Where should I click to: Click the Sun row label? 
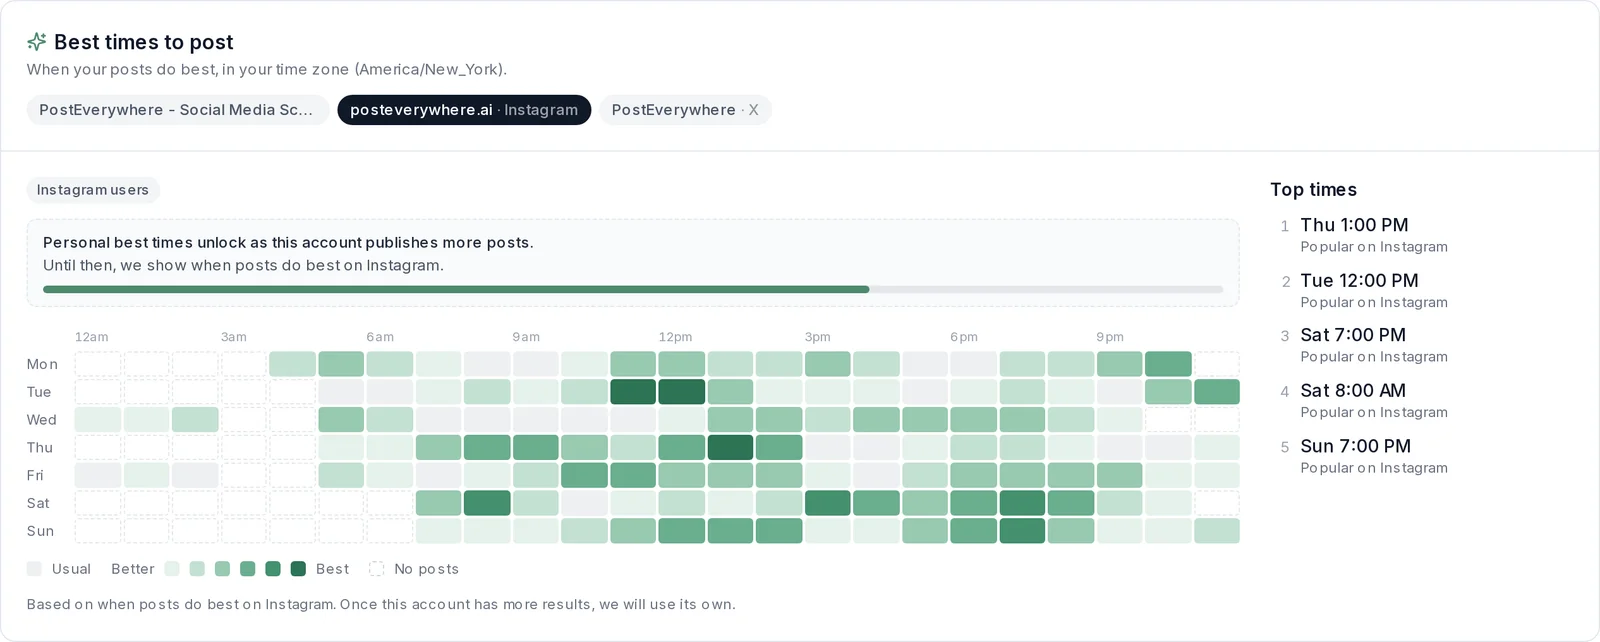click(x=40, y=531)
